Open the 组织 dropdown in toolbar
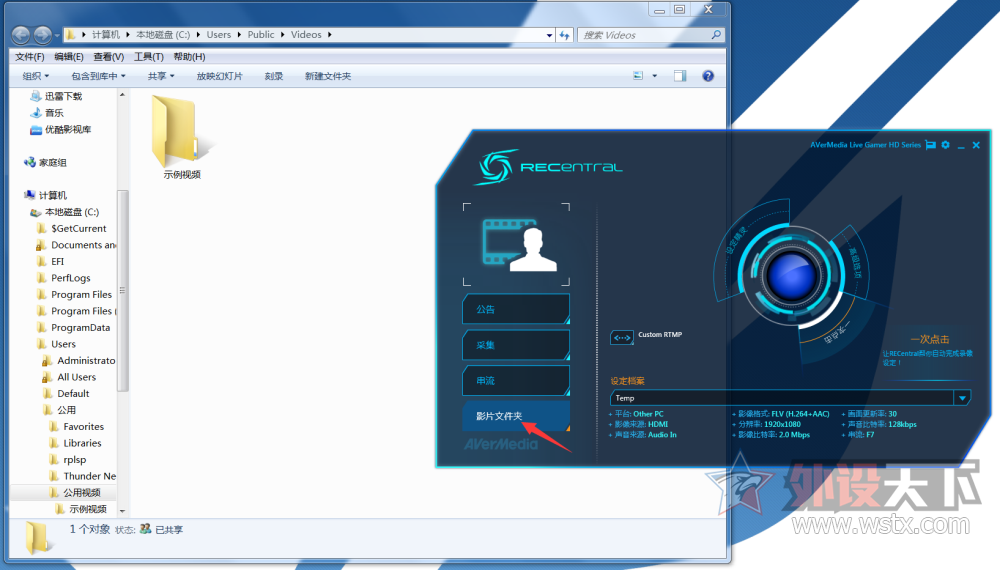The height and width of the screenshot is (570, 1000). pyautogui.click(x=36, y=76)
